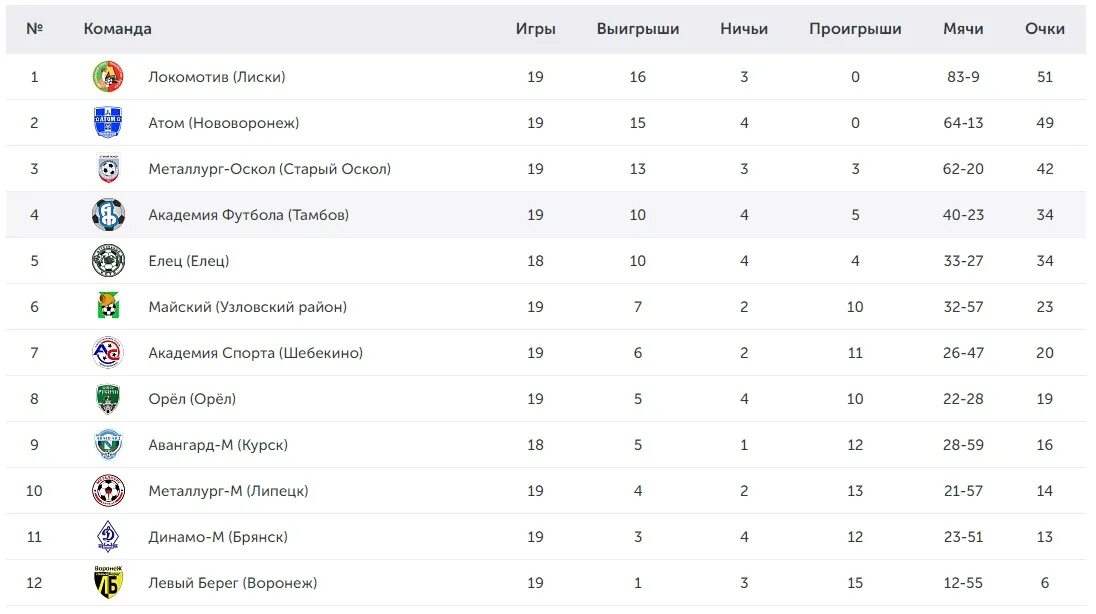Viewport: 1096px width, 614px height.
Task: Click the Академия Футбола (Тамбов) logo
Action: click(108, 215)
